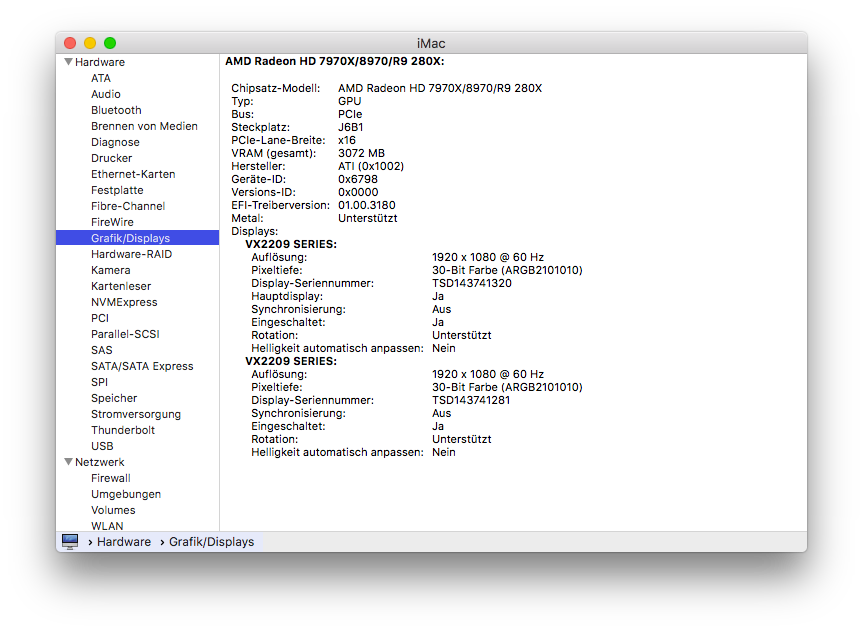This screenshot has width=863, height=632.
Task: Click the AMD Radeon HD heading
Action: tap(335, 61)
